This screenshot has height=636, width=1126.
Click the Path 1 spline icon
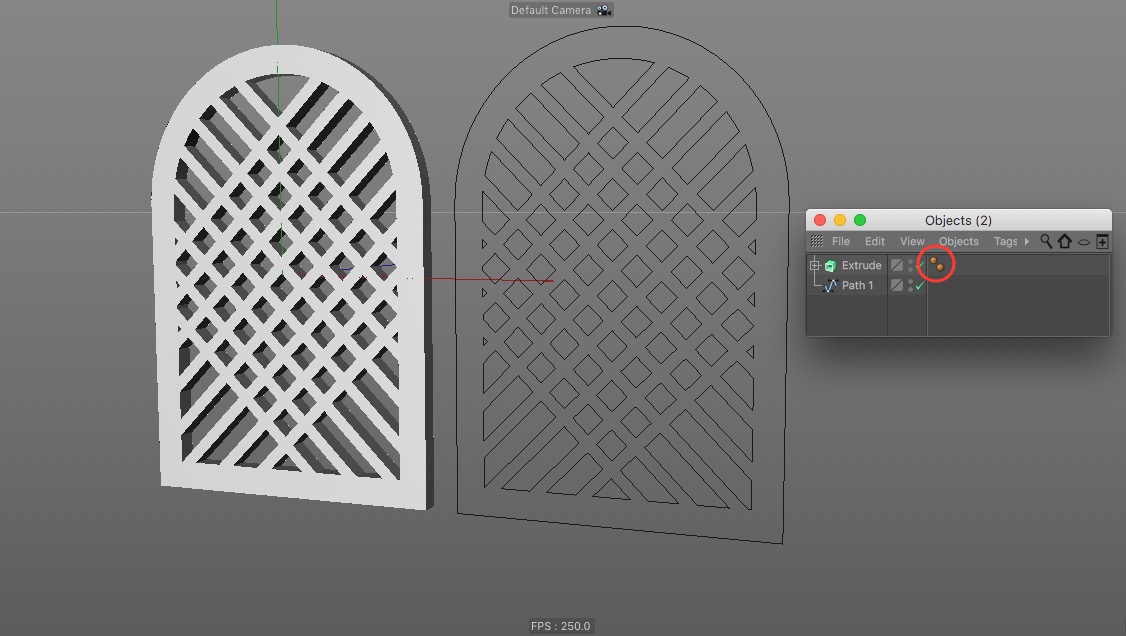[x=830, y=286]
